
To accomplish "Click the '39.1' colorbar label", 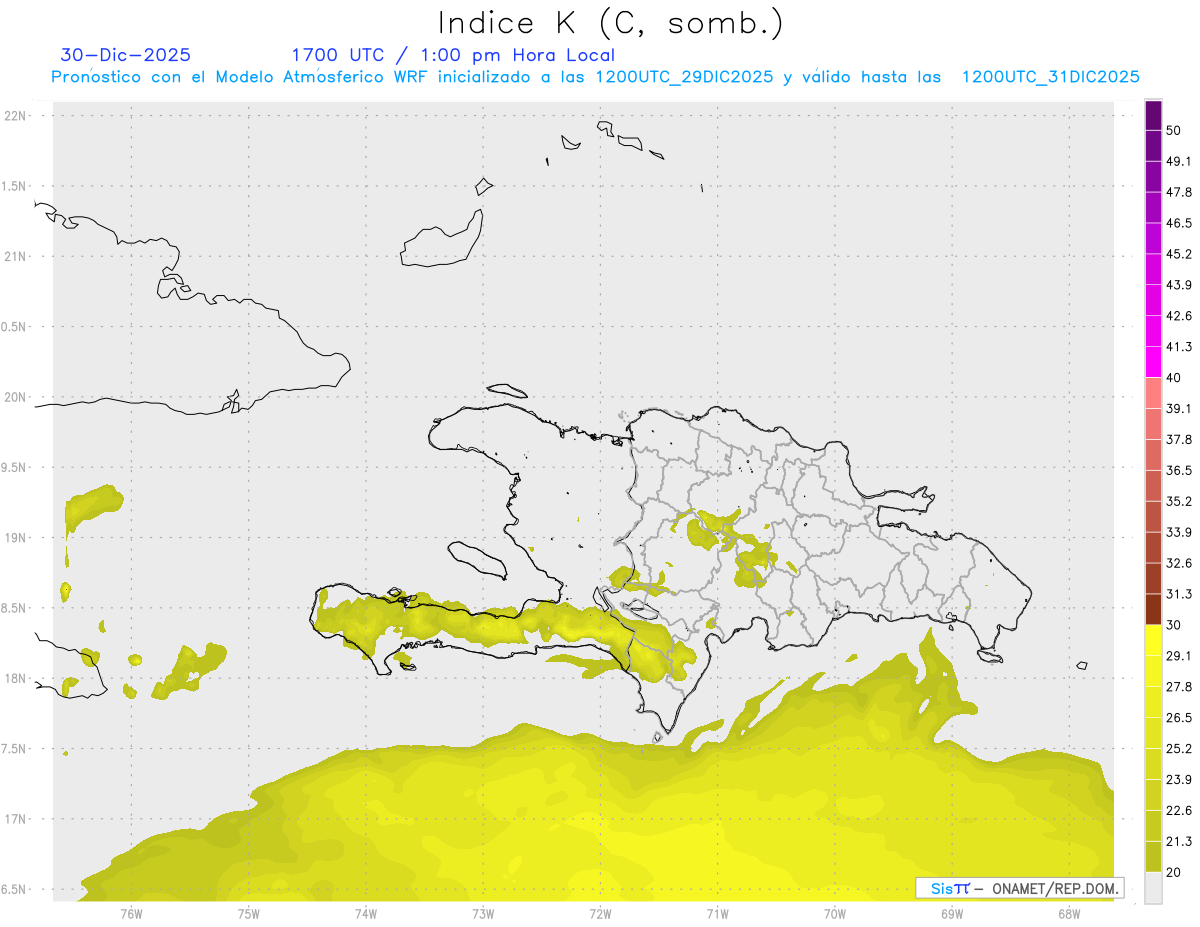I will 1179,408.
